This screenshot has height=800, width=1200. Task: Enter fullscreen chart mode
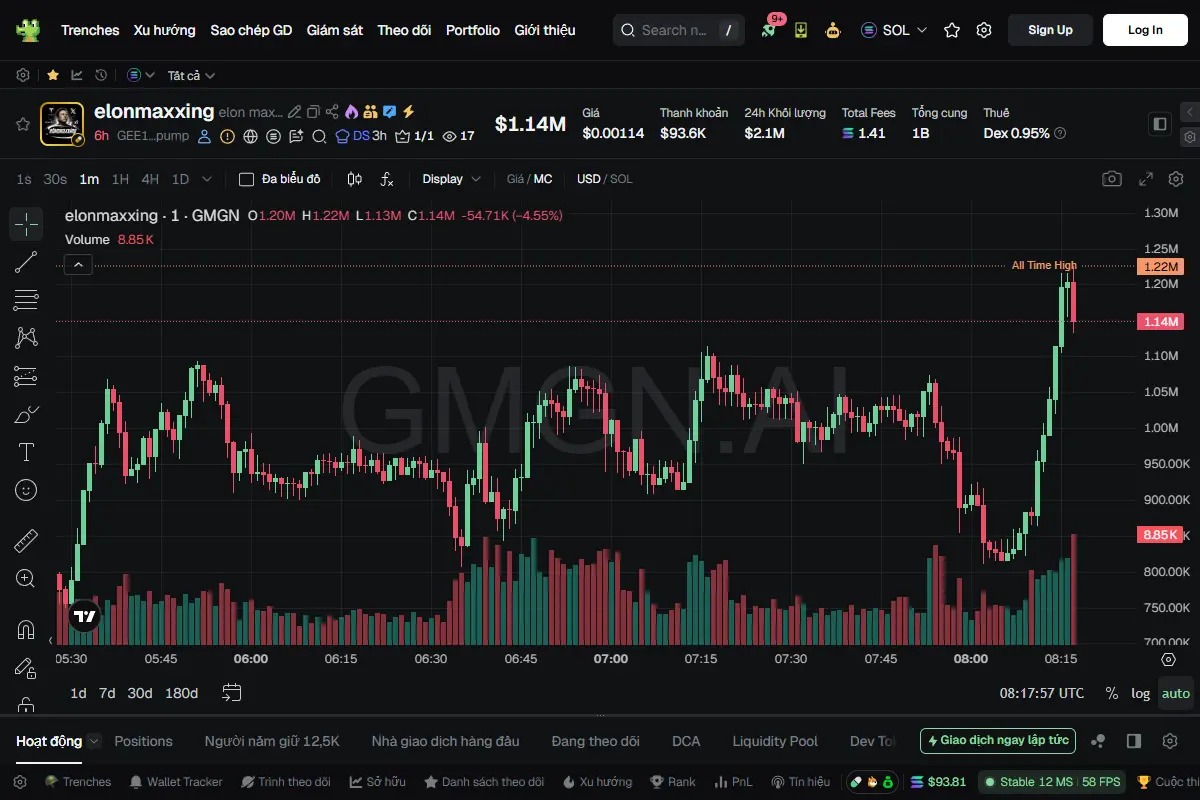click(1146, 179)
